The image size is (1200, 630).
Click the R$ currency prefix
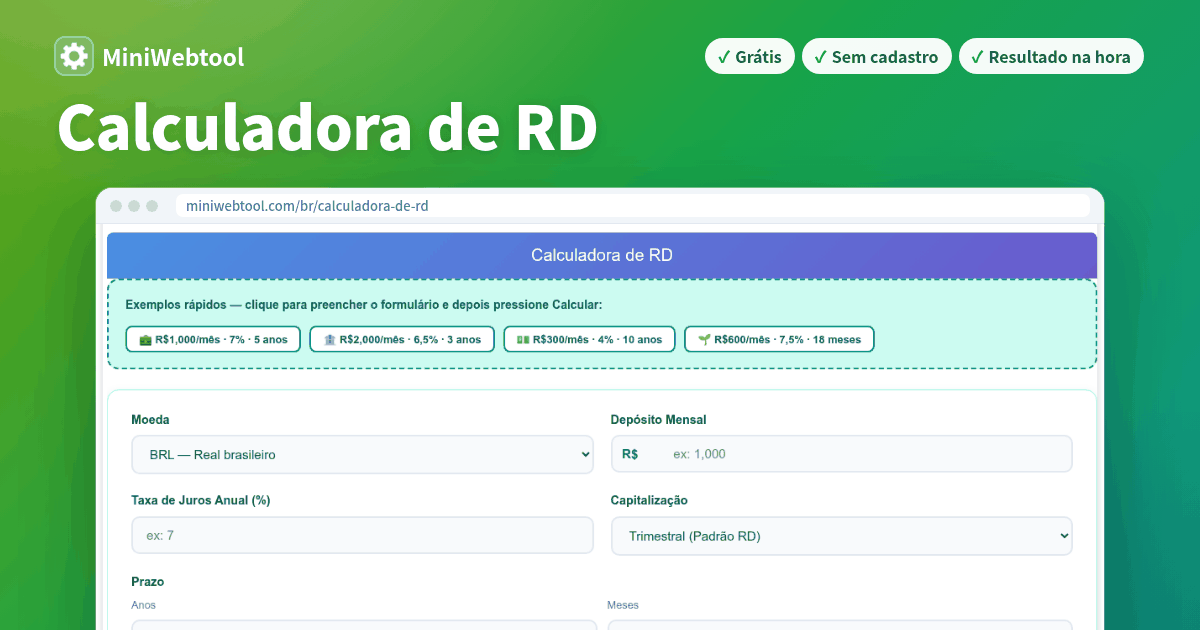click(630, 454)
